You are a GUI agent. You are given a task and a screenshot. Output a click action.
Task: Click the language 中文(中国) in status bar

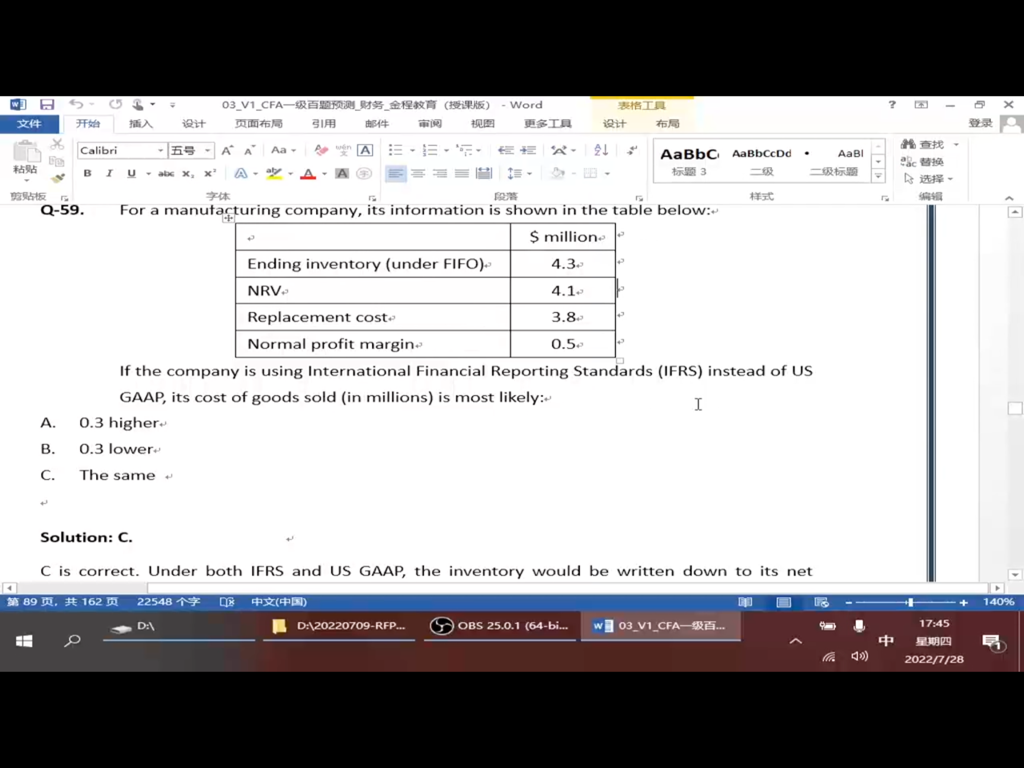tap(279, 602)
